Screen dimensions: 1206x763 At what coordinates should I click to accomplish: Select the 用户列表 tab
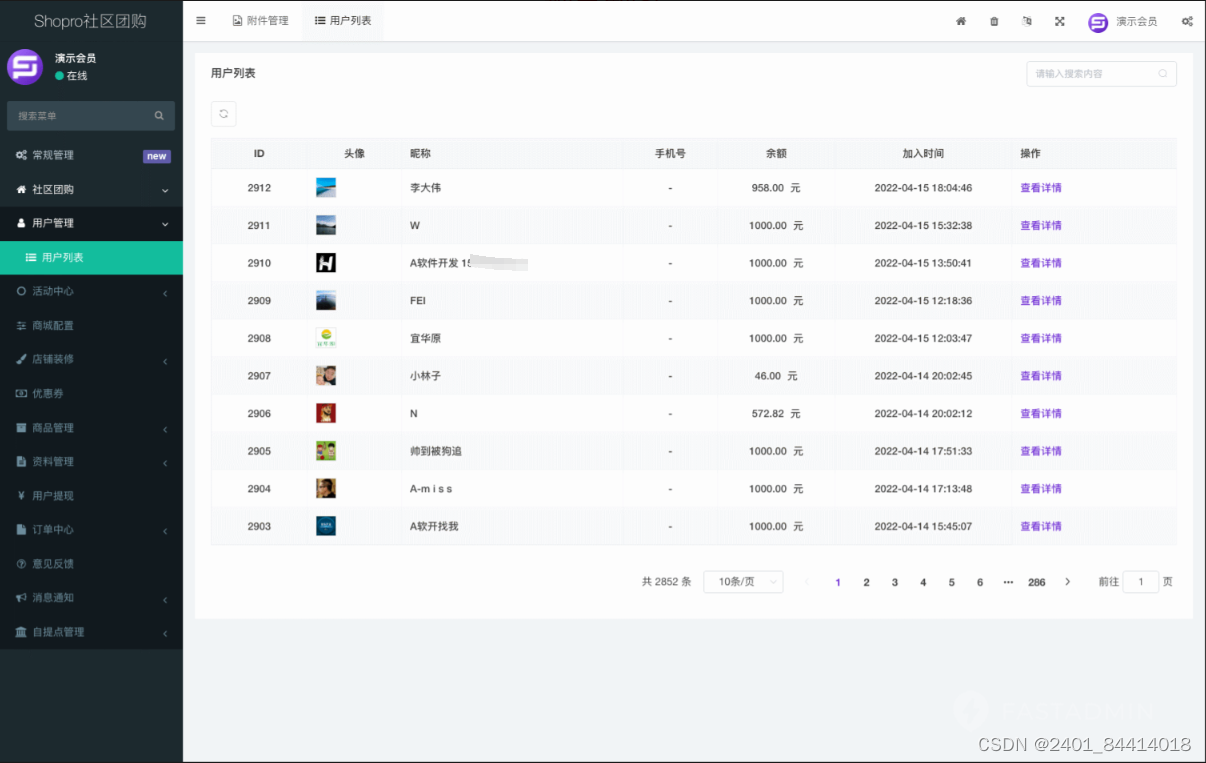(342, 20)
